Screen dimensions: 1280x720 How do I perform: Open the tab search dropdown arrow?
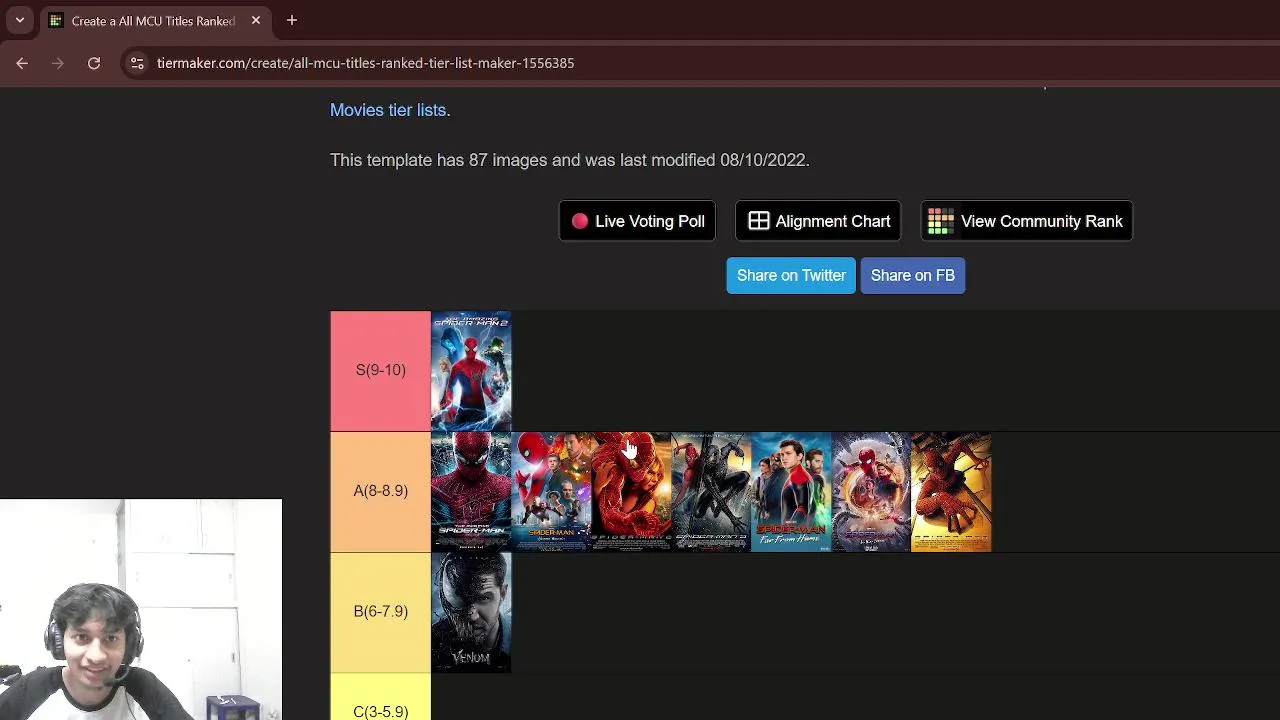(19, 20)
